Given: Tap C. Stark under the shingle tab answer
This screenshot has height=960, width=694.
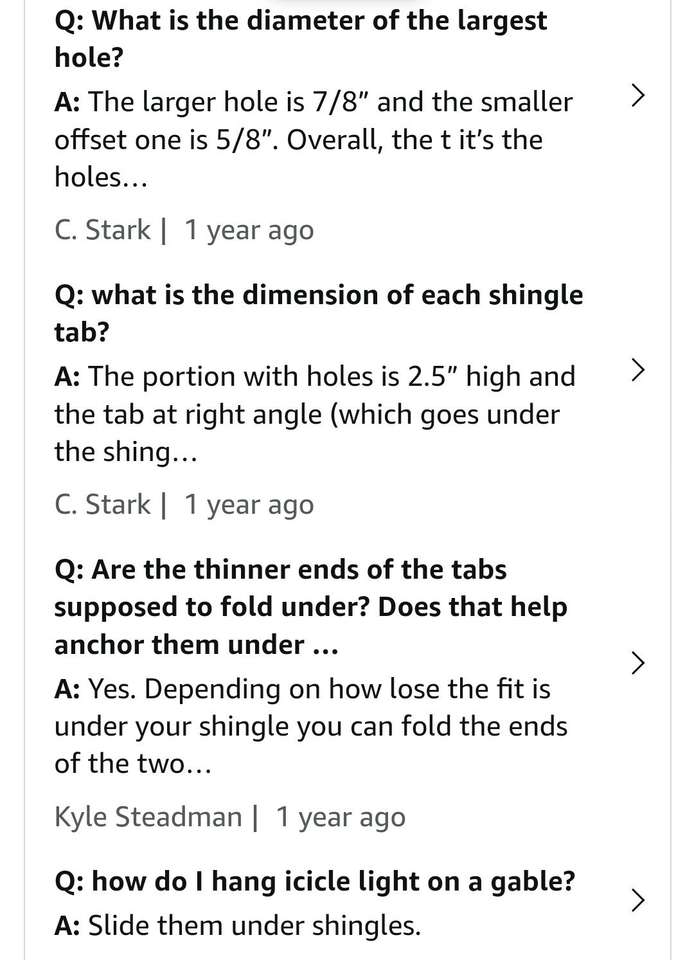Looking at the screenshot, I should click(x=102, y=505).
